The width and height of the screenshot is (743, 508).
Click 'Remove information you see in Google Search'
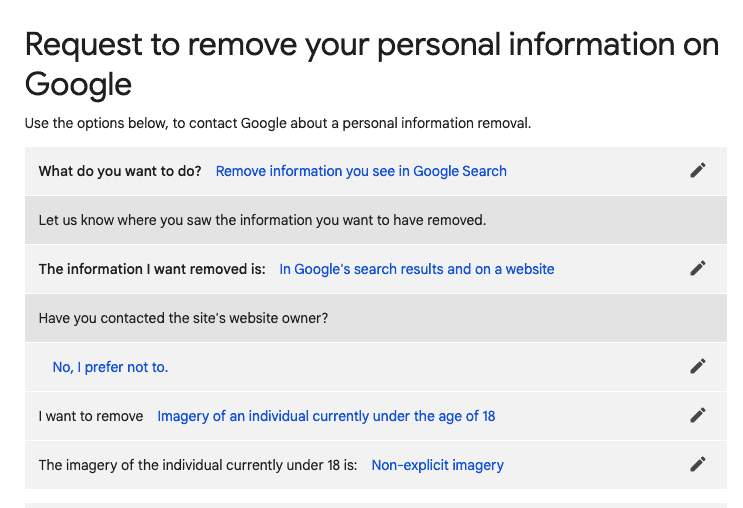(361, 171)
